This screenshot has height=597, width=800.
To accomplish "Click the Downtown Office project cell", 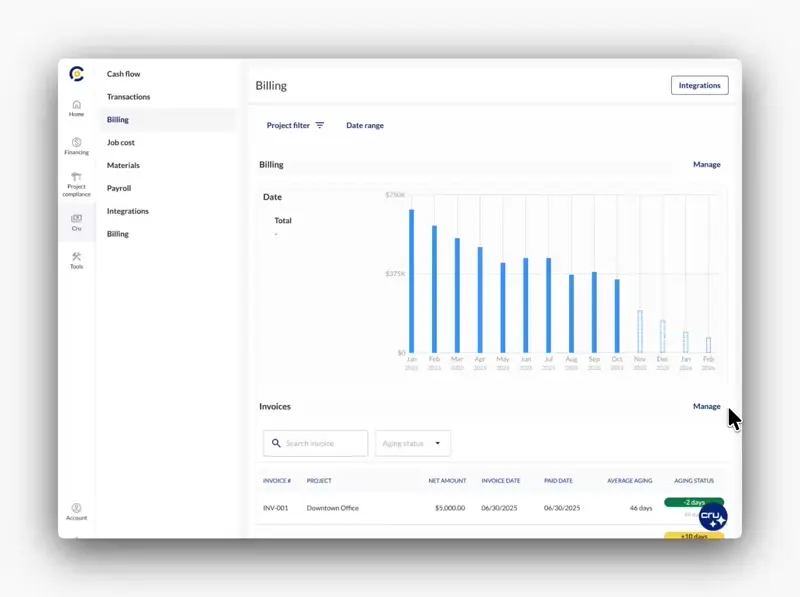I will 333,508.
